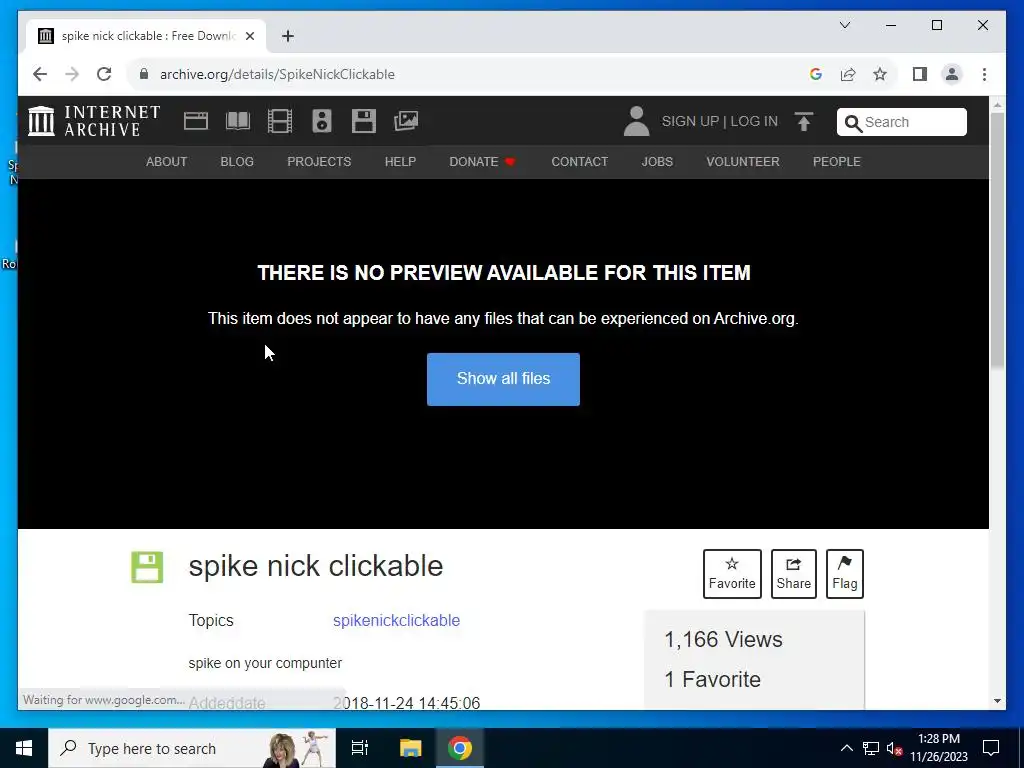
Task: Open the Web (Wayback Machine) icon
Action: point(196,121)
